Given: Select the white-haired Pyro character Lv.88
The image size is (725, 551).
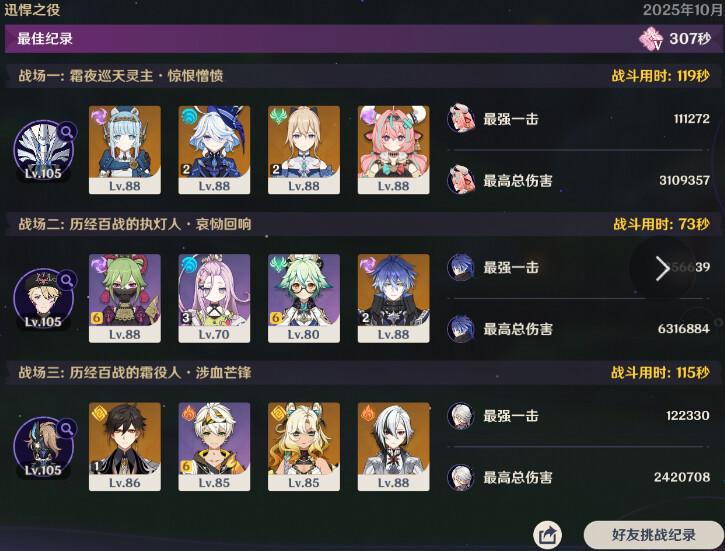Looking at the screenshot, I should [x=393, y=447].
